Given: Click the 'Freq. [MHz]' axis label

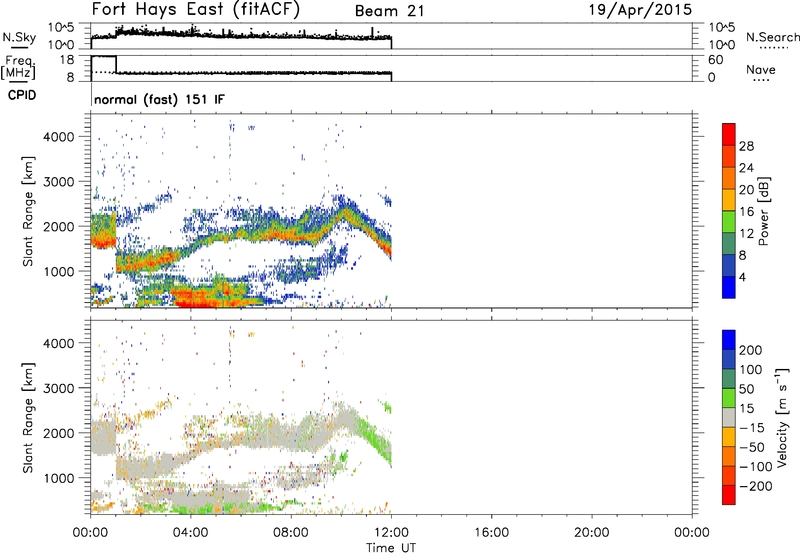Looking at the screenshot, I should 18,67.
